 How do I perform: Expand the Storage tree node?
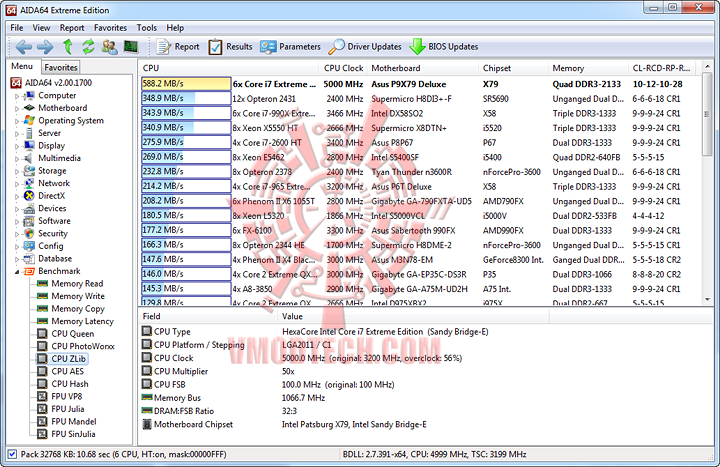(x=17, y=172)
